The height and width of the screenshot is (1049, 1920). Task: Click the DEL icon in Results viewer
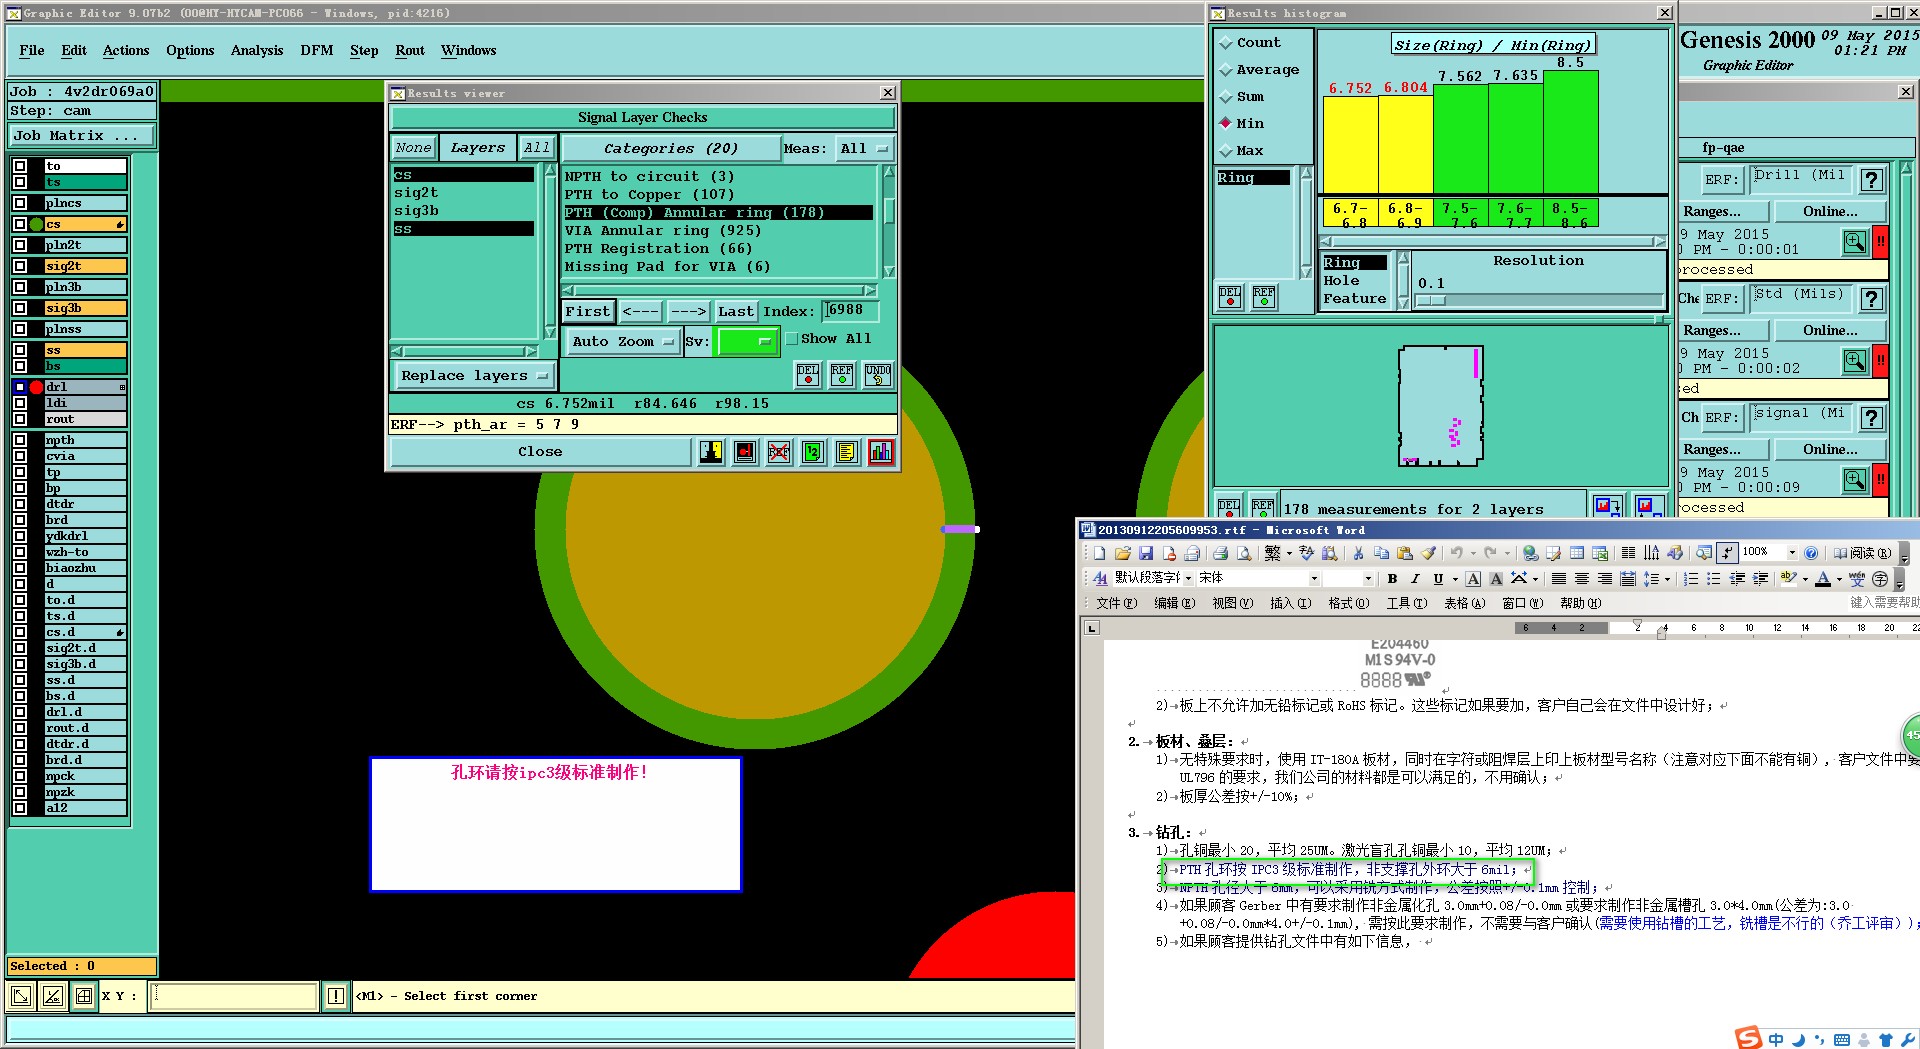coord(808,375)
